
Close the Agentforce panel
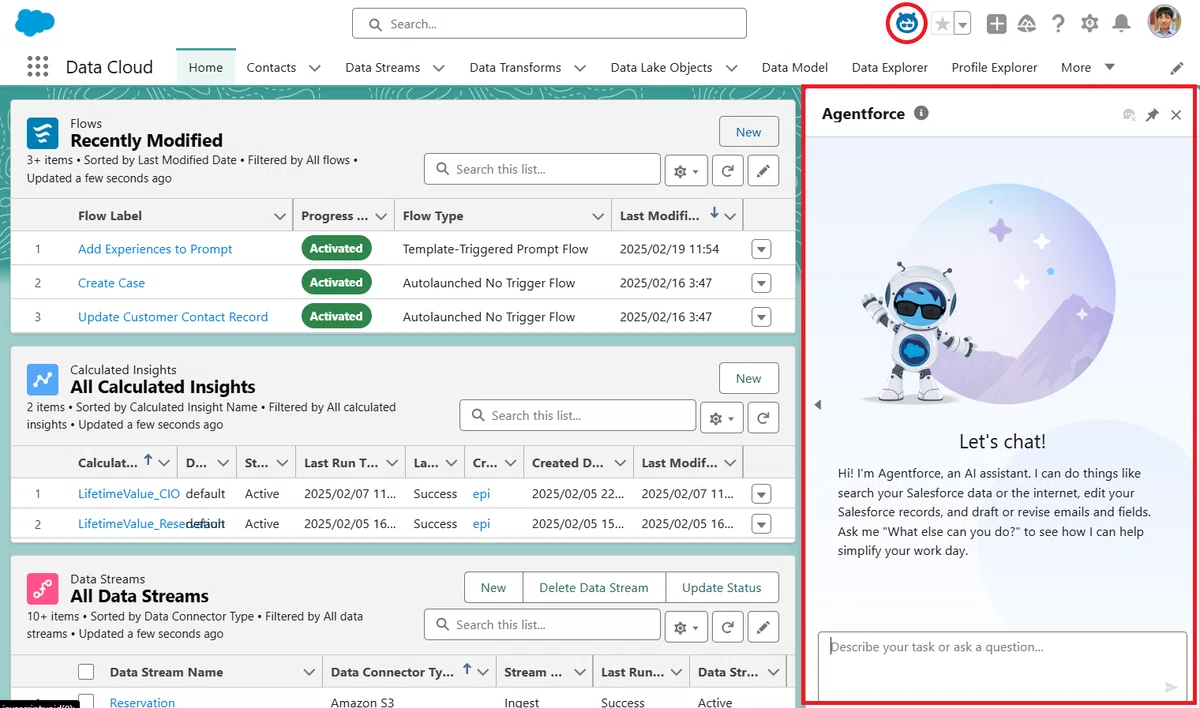click(x=1176, y=115)
